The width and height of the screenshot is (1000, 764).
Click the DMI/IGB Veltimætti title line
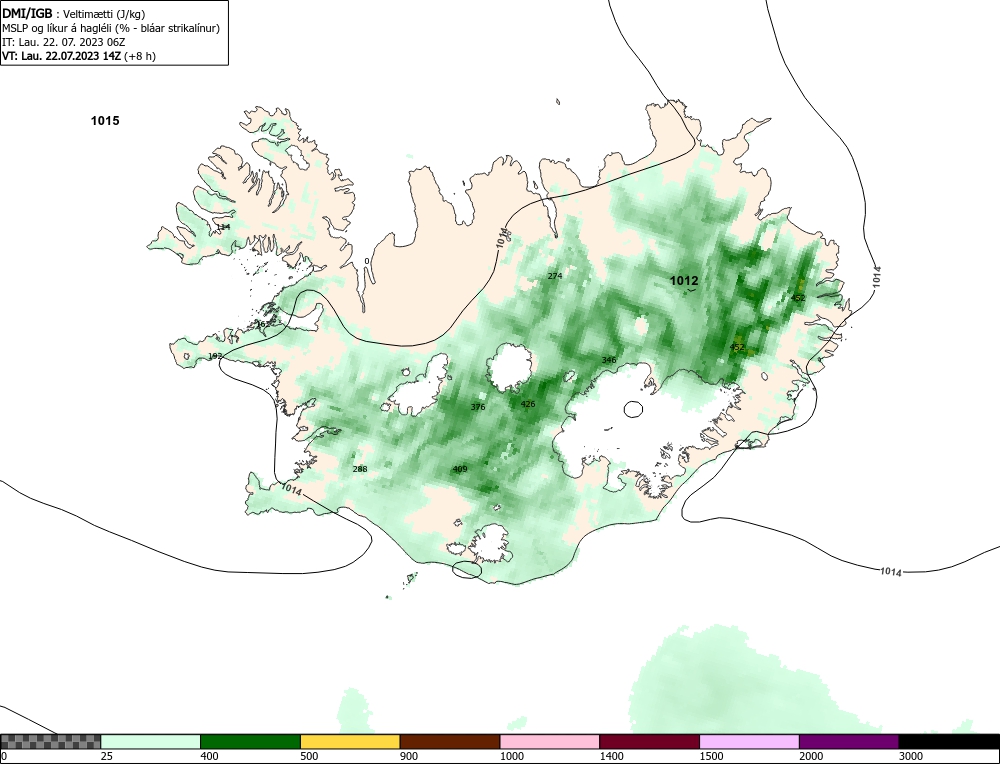74,14
